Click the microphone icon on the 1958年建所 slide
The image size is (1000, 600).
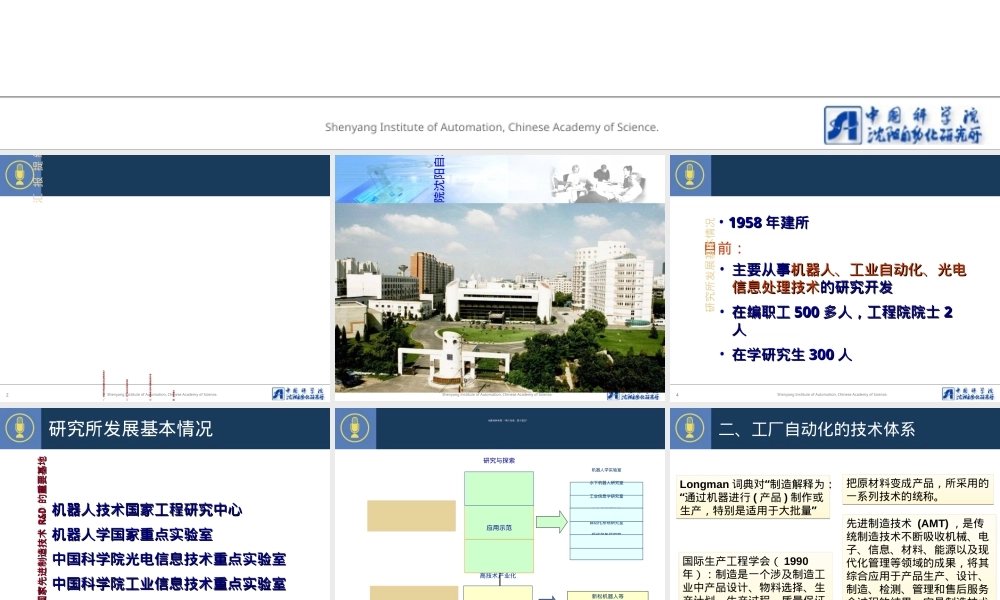(690, 175)
